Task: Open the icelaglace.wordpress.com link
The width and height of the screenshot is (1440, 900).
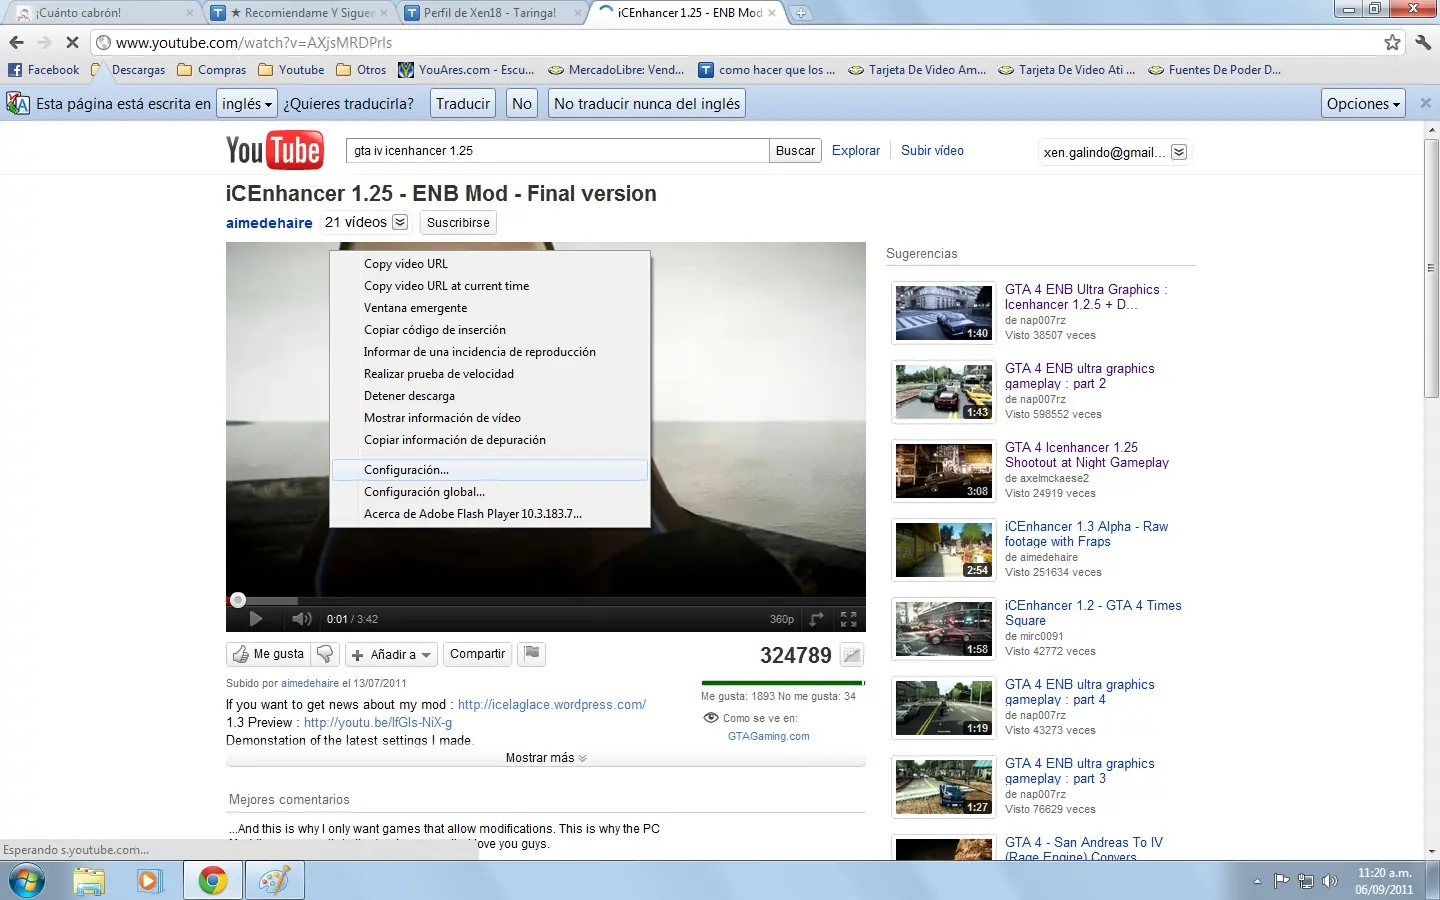Action: tap(552, 704)
